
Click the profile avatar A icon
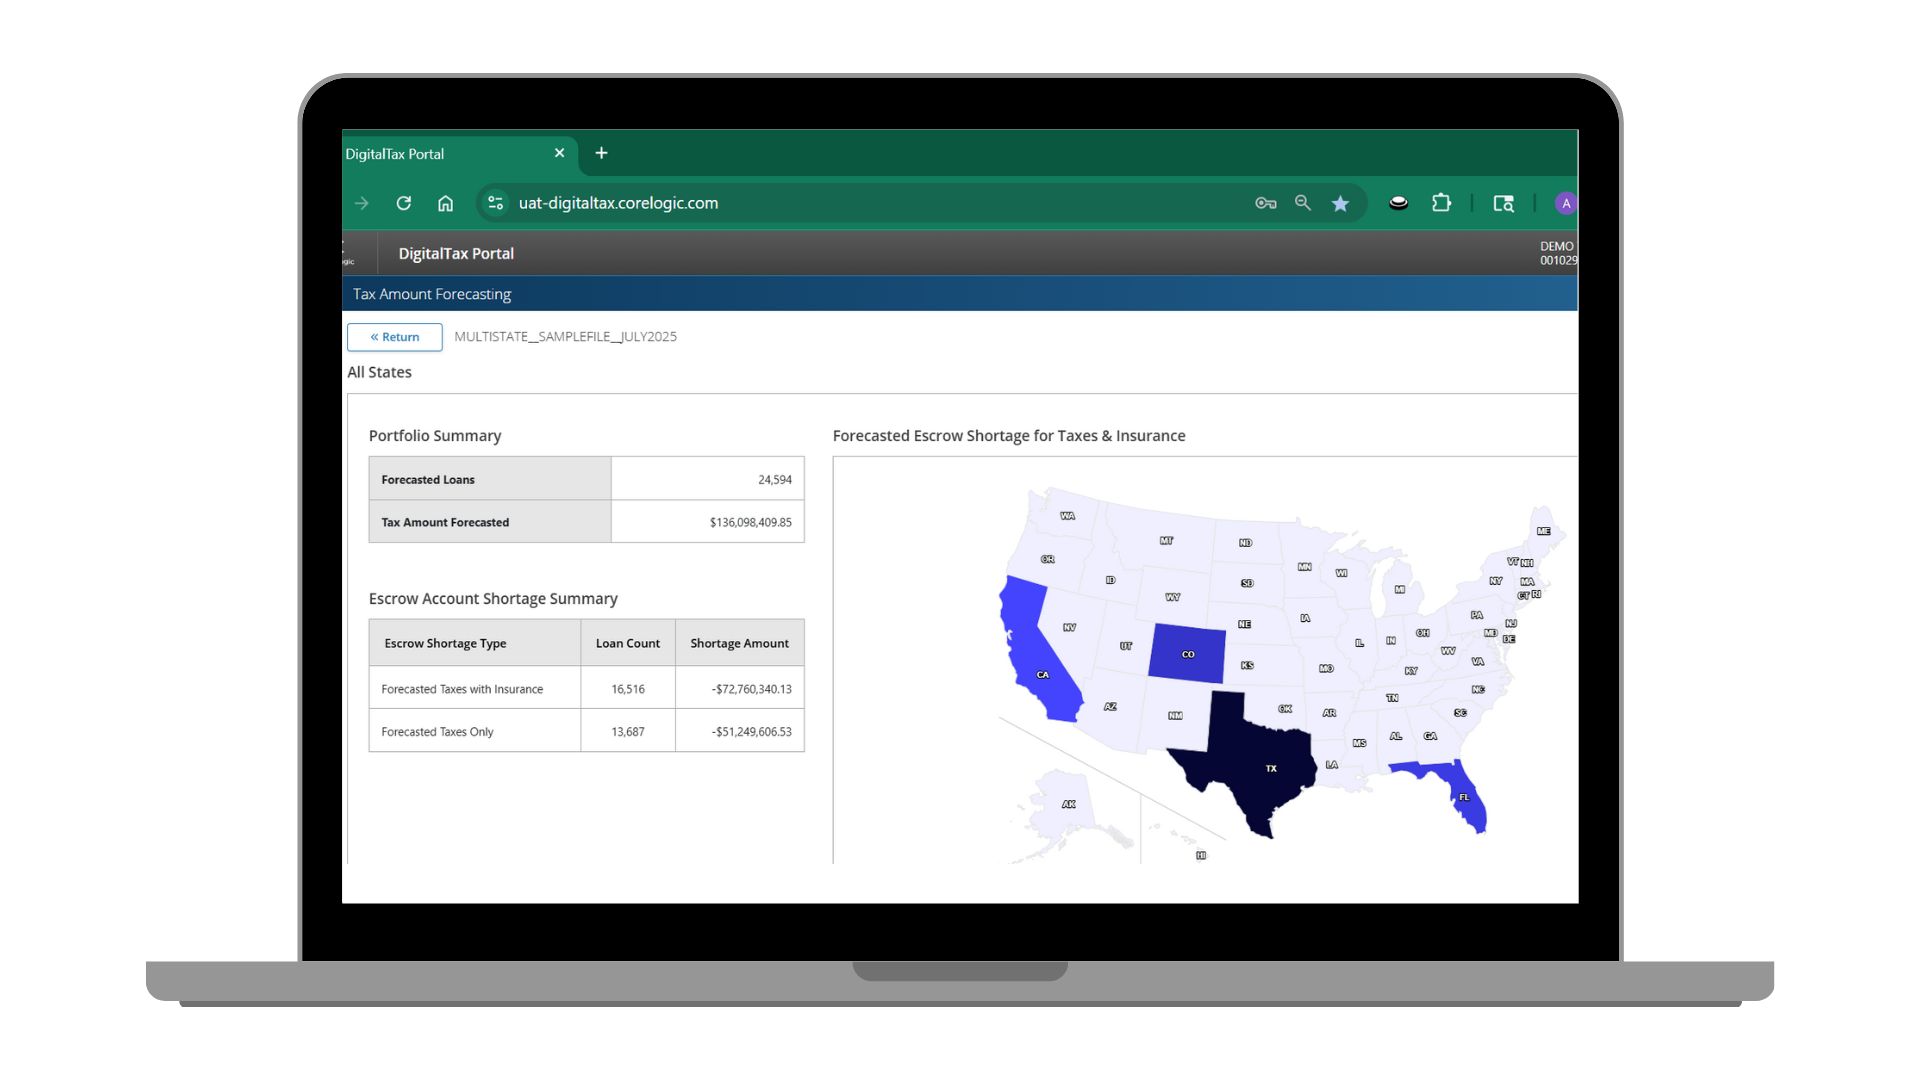(1565, 203)
